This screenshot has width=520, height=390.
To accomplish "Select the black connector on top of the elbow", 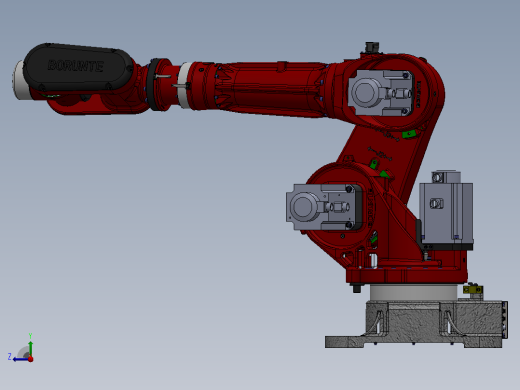I will [x=371, y=47].
